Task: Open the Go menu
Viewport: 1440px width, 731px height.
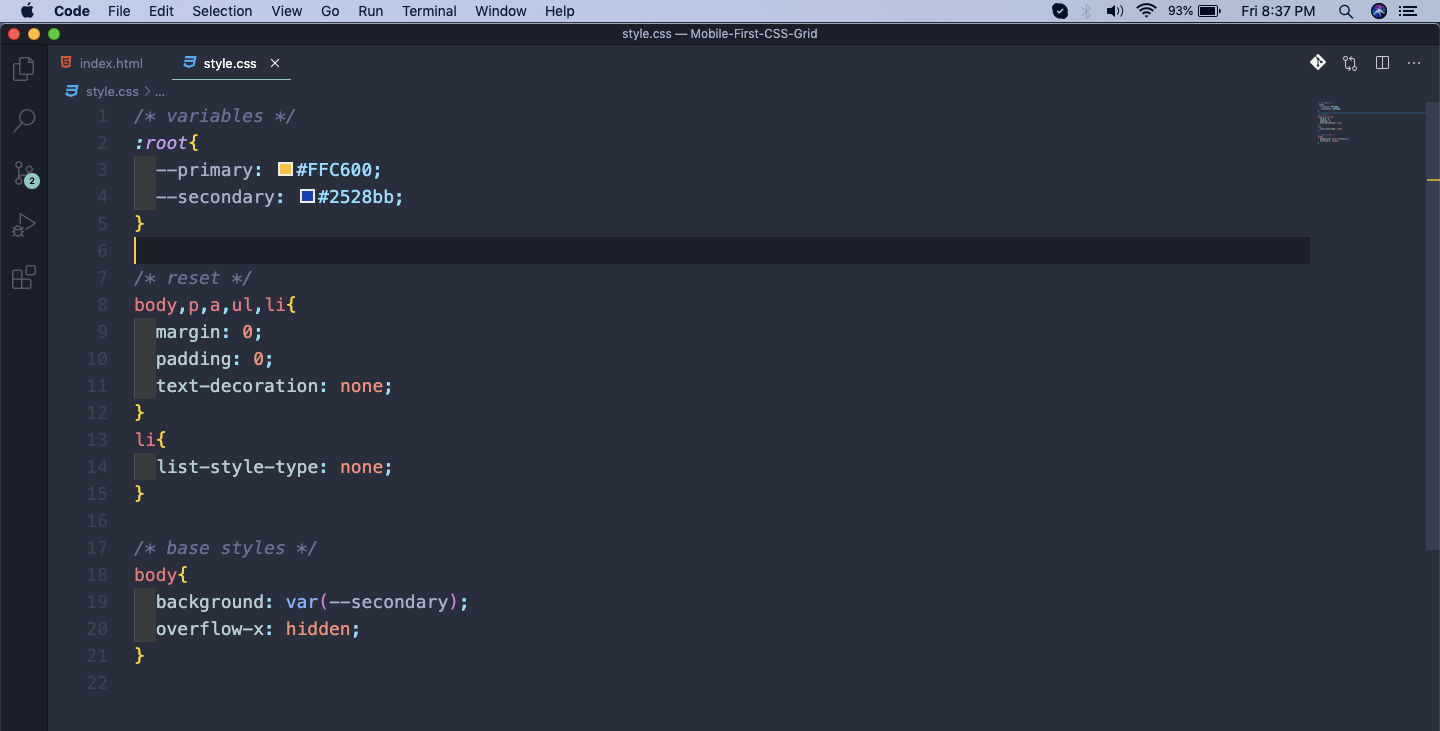Action: coord(330,11)
